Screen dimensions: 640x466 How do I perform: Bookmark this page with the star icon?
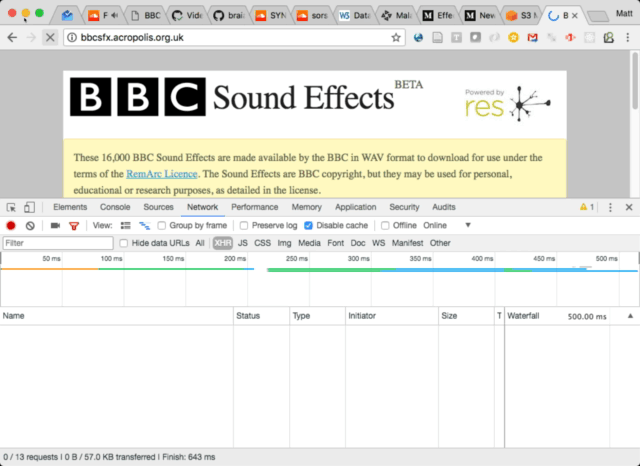[x=396, y=38]
